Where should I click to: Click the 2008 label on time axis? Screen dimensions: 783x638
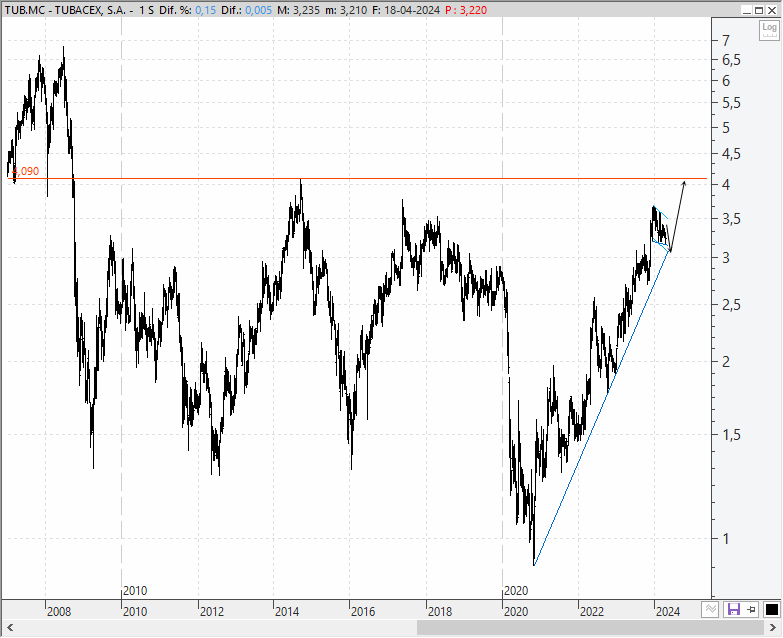click(59, 612)
